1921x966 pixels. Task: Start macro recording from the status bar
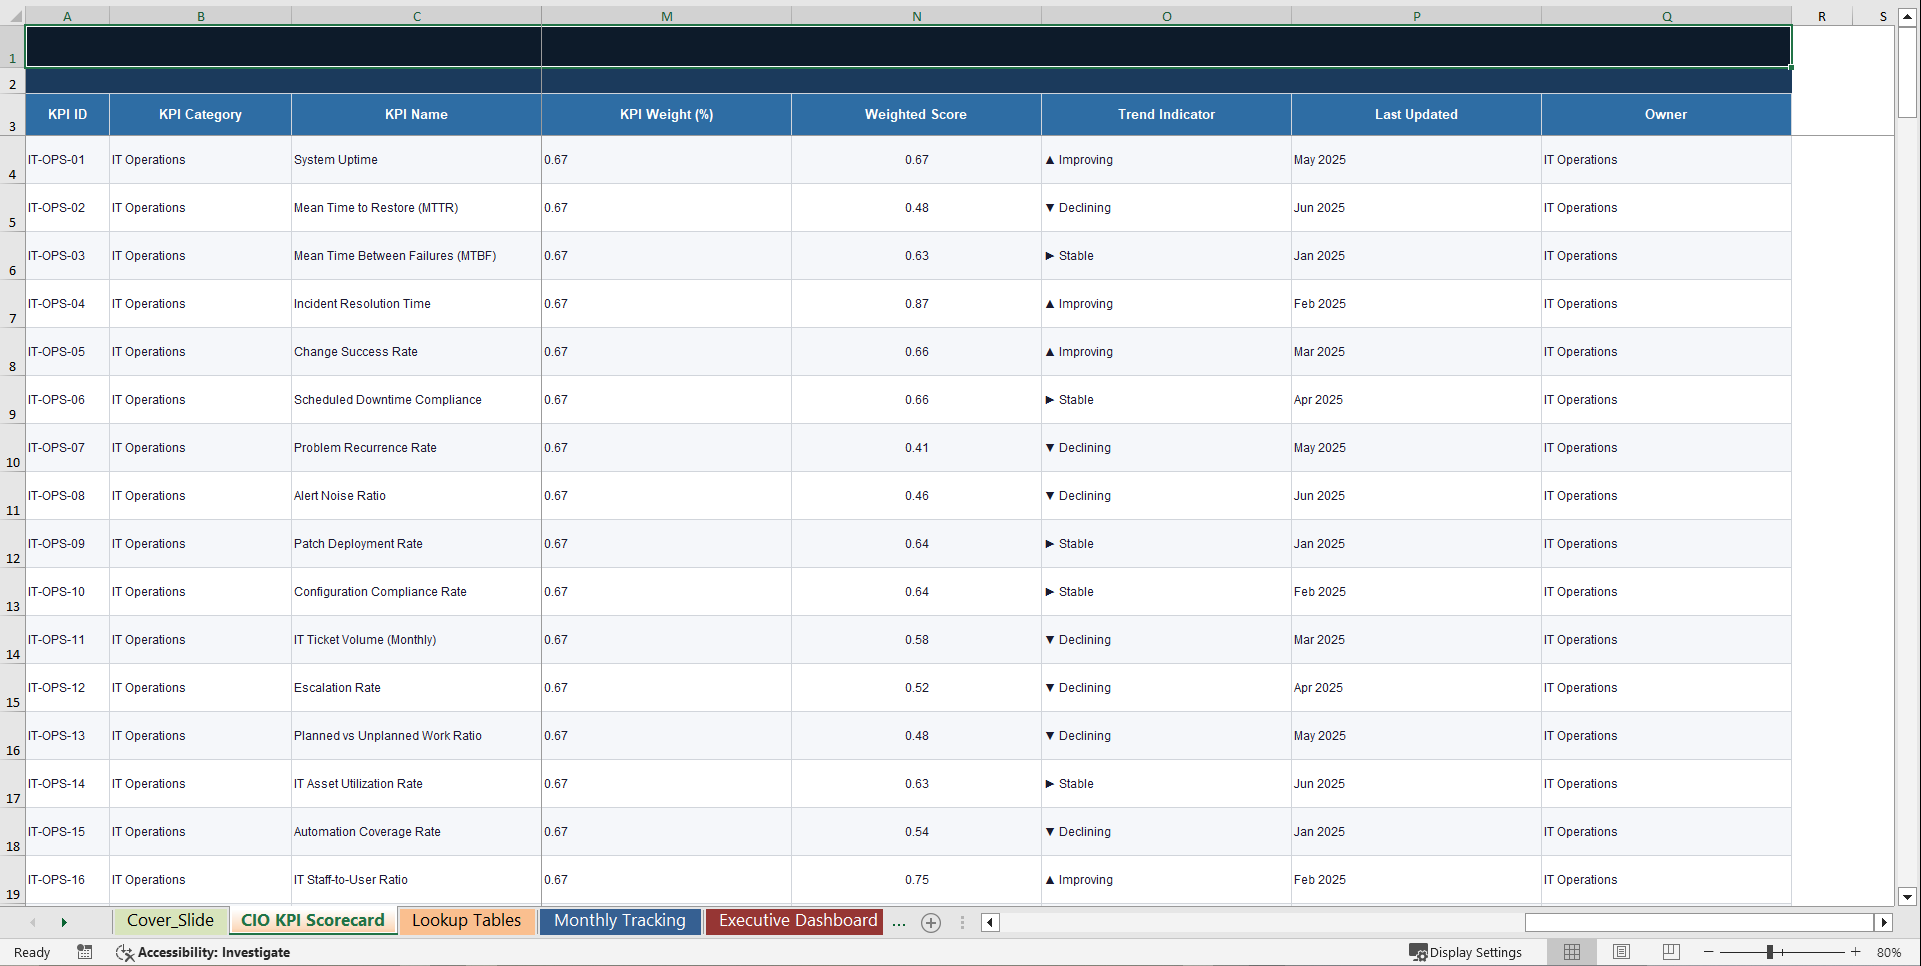coord(85,952)
